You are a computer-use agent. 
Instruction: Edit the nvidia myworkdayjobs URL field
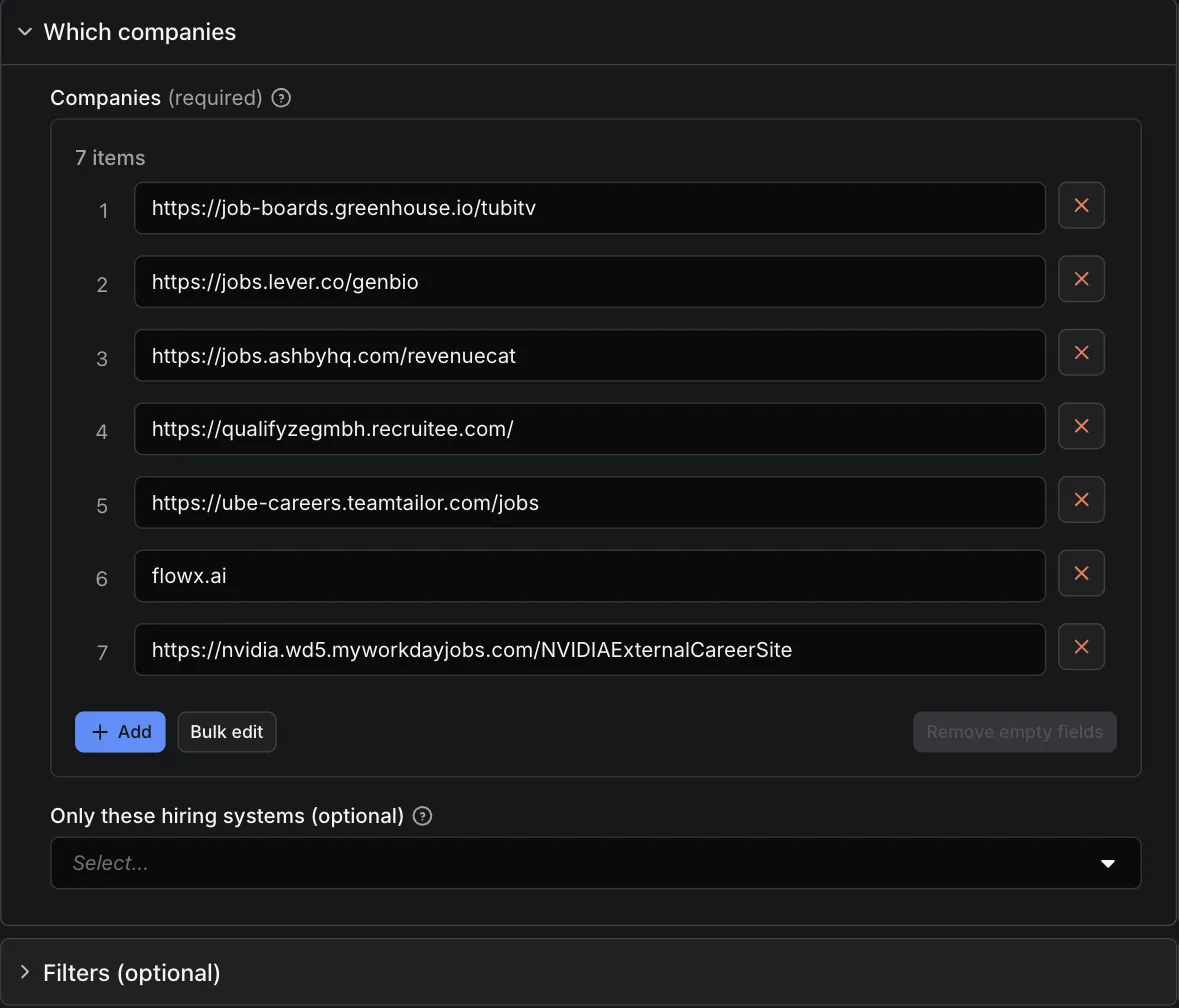coord(590,649)
